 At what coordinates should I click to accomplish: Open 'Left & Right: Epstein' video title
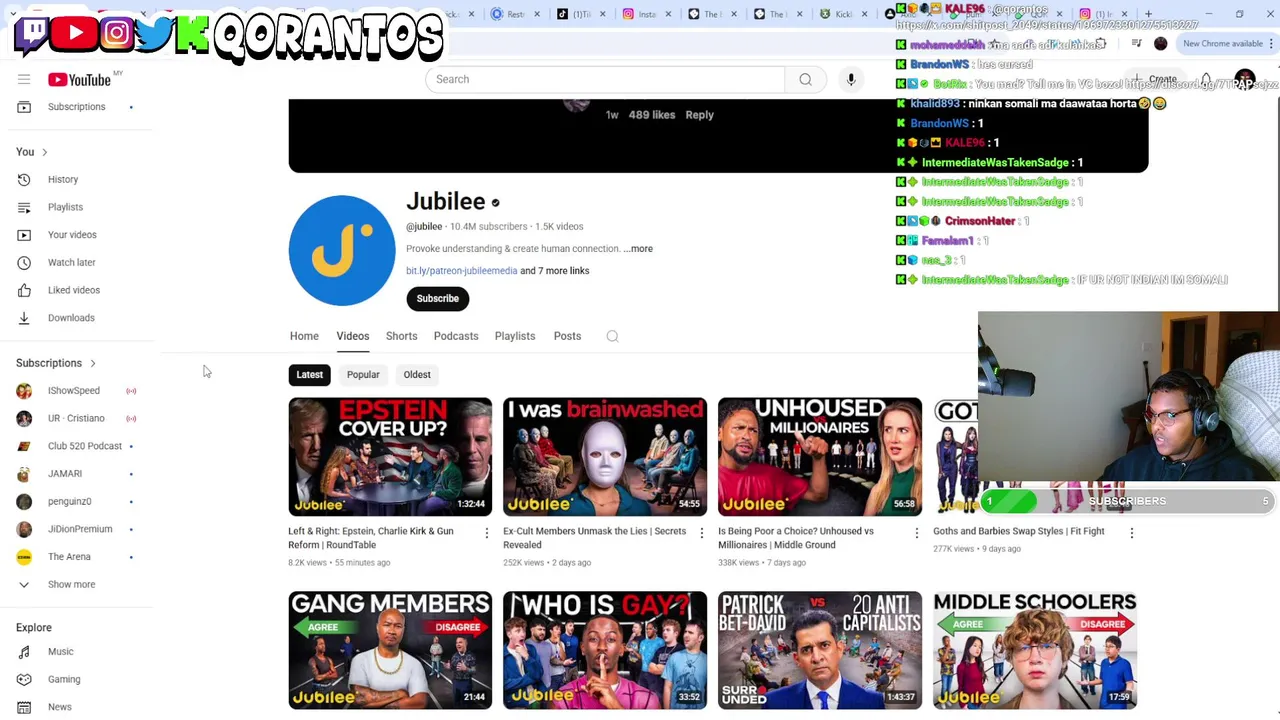tap(371, 538)
